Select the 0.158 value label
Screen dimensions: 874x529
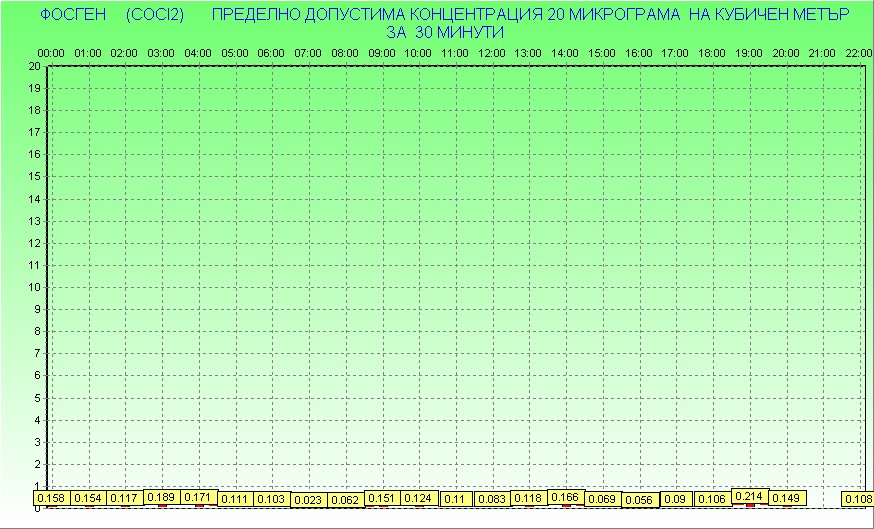pos(51,498)
